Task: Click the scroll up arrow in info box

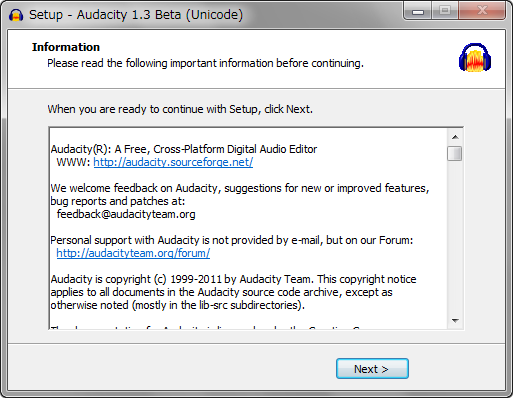Action: [455, 137]
